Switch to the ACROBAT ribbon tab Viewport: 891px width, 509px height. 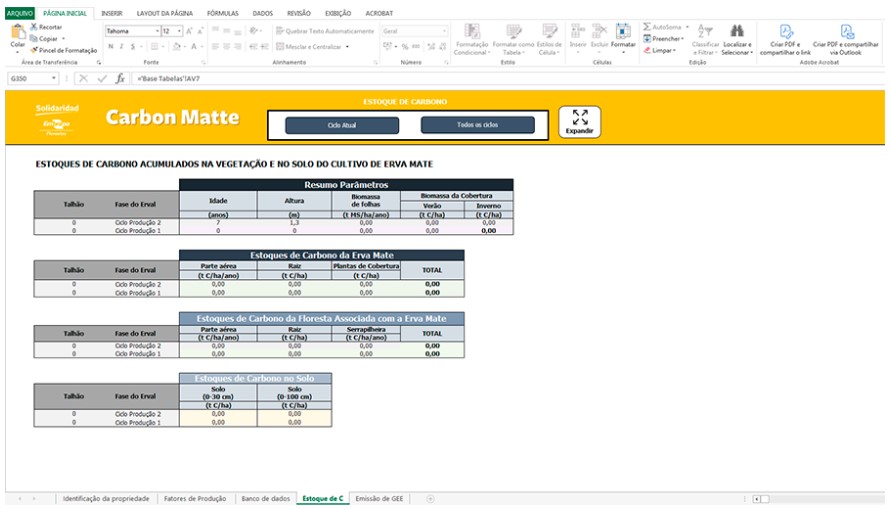click(379, 13)
